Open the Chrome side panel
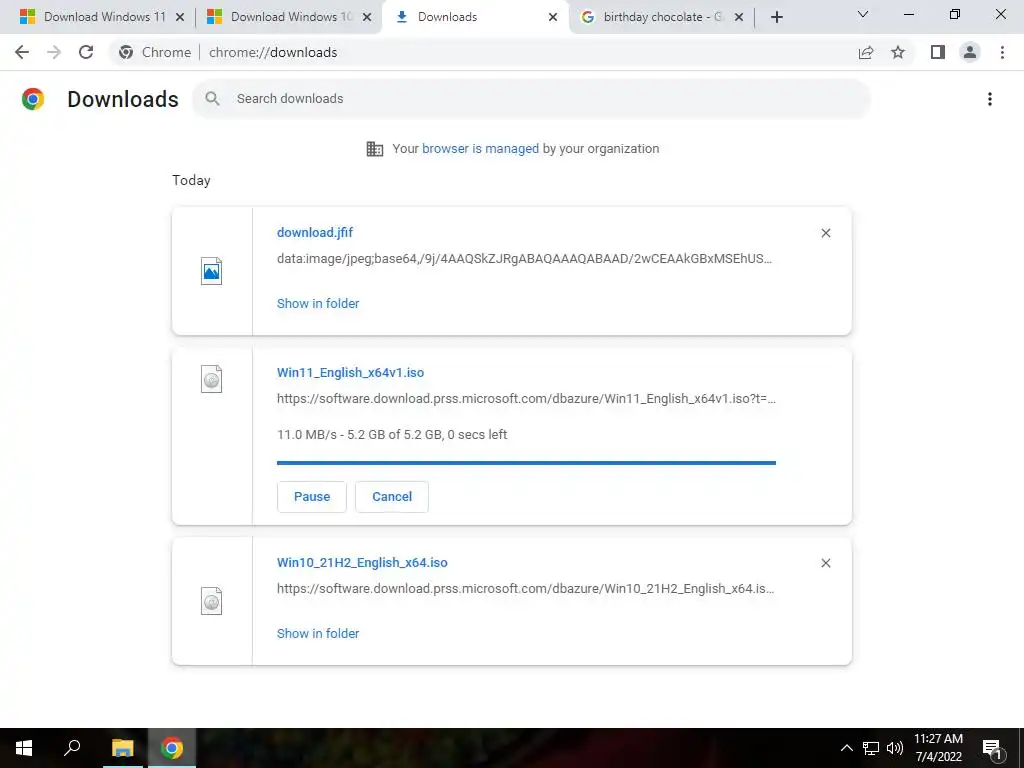The height and width of the screenshot is (768, 1024). tap(938, 52)
